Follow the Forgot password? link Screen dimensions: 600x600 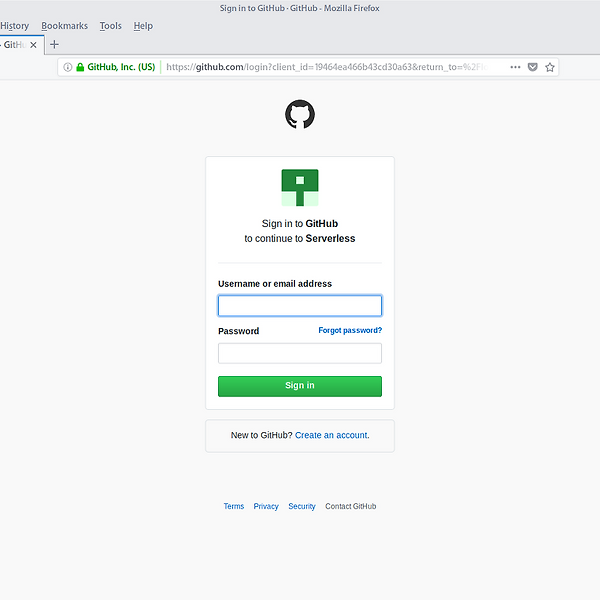[350, 331]
